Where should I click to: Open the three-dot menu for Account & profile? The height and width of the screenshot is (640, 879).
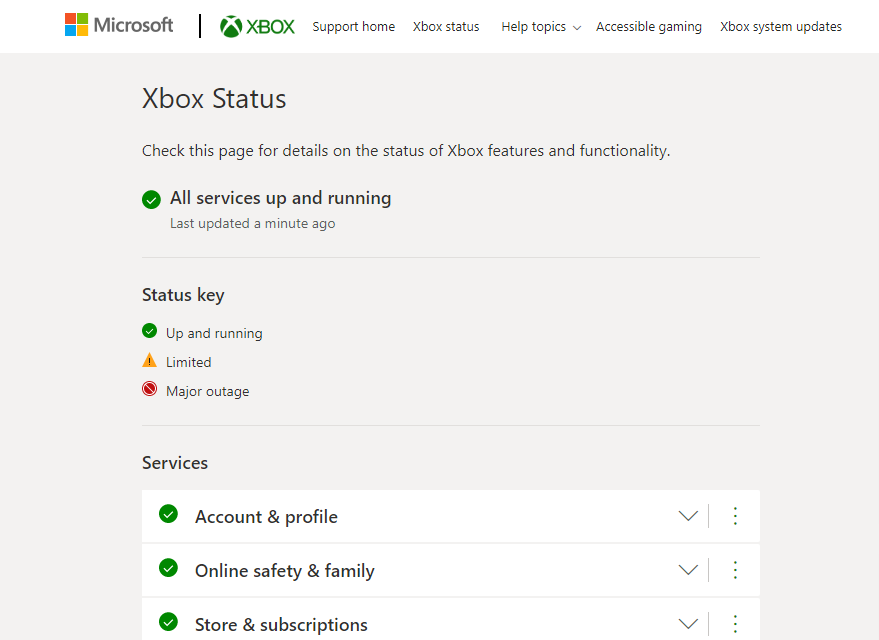tap(735, 516)
